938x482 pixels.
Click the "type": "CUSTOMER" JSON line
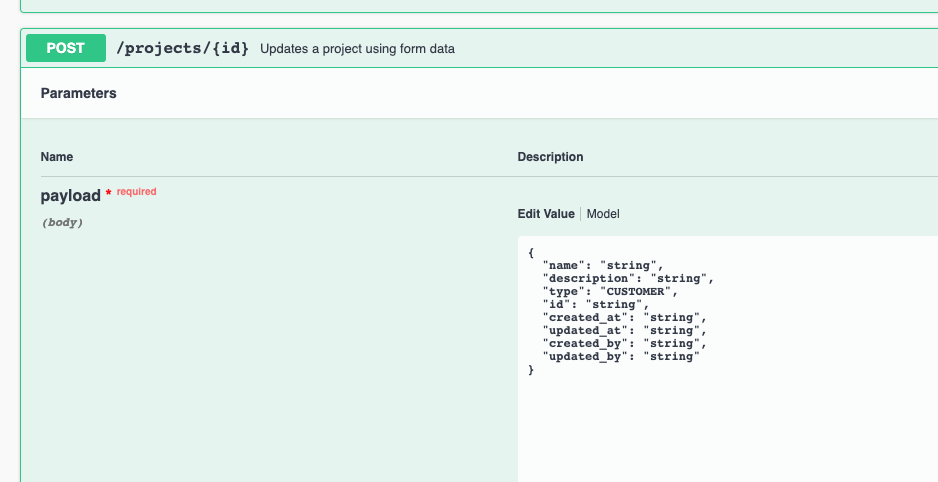coord(610,292)
